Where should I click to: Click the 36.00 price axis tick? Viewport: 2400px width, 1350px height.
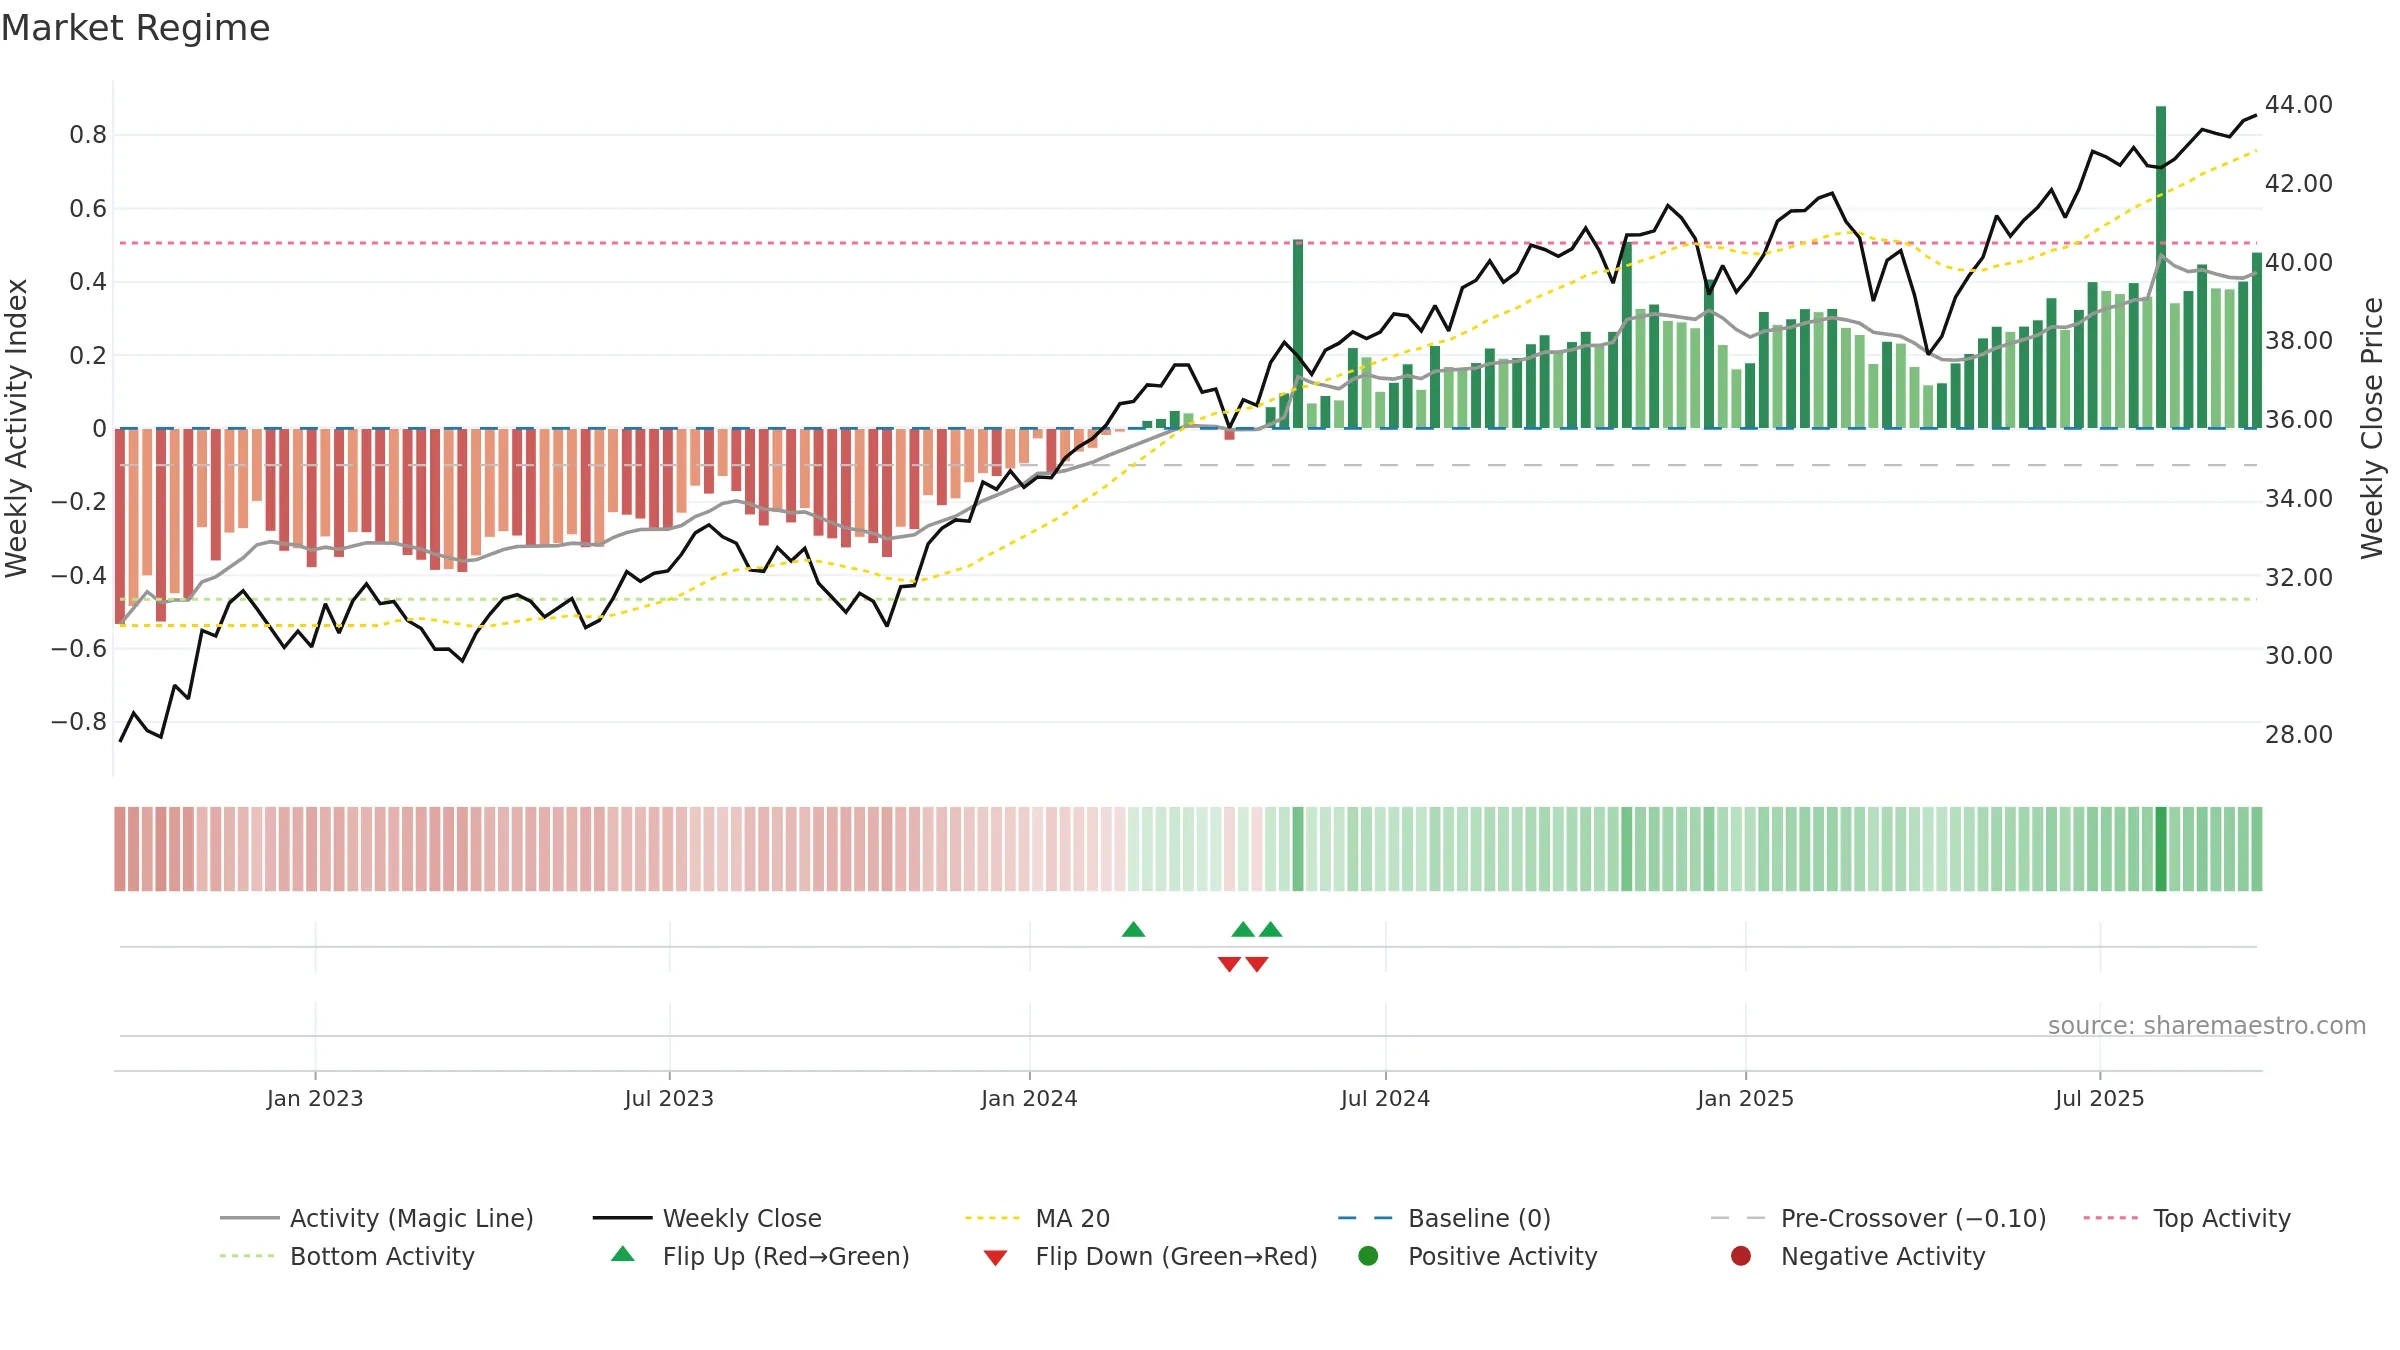click(x=2298, y=420)
